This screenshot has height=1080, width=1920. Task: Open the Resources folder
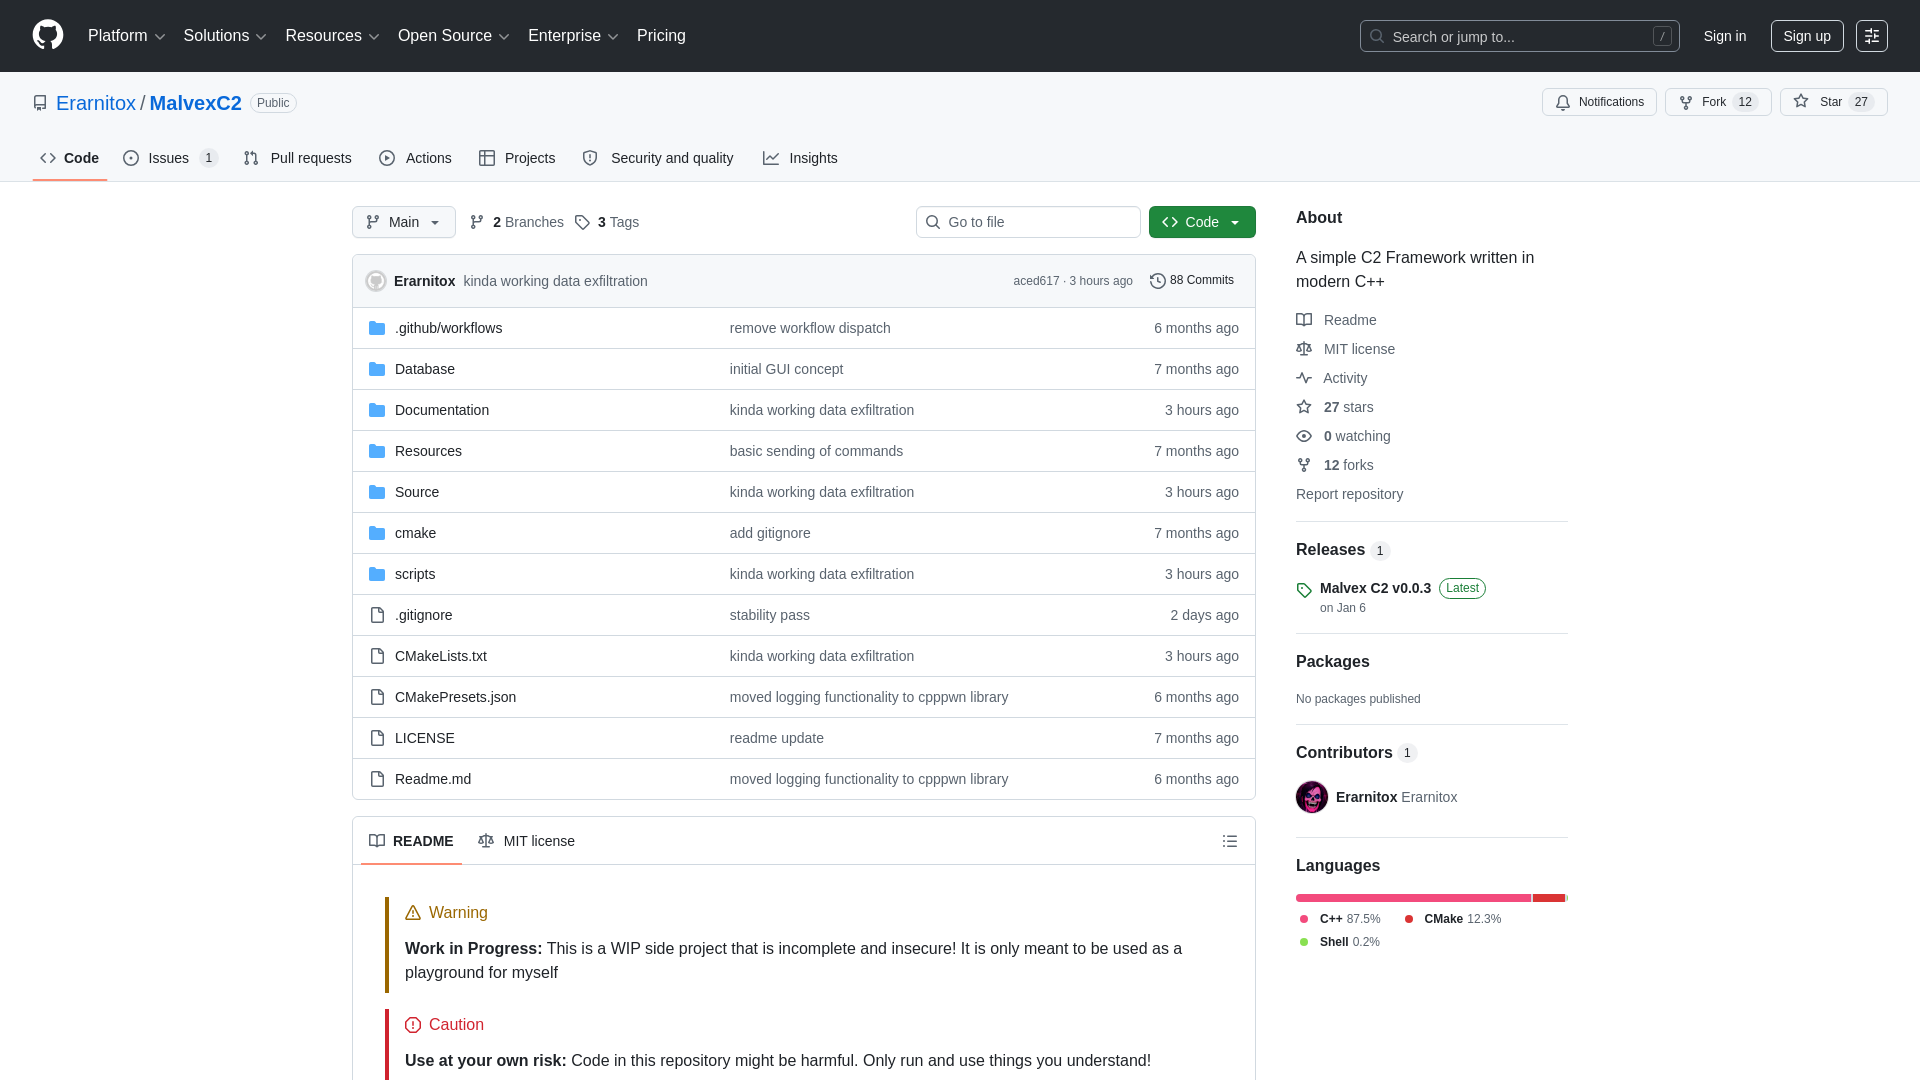pyautogui.click(x=428, y=451)
